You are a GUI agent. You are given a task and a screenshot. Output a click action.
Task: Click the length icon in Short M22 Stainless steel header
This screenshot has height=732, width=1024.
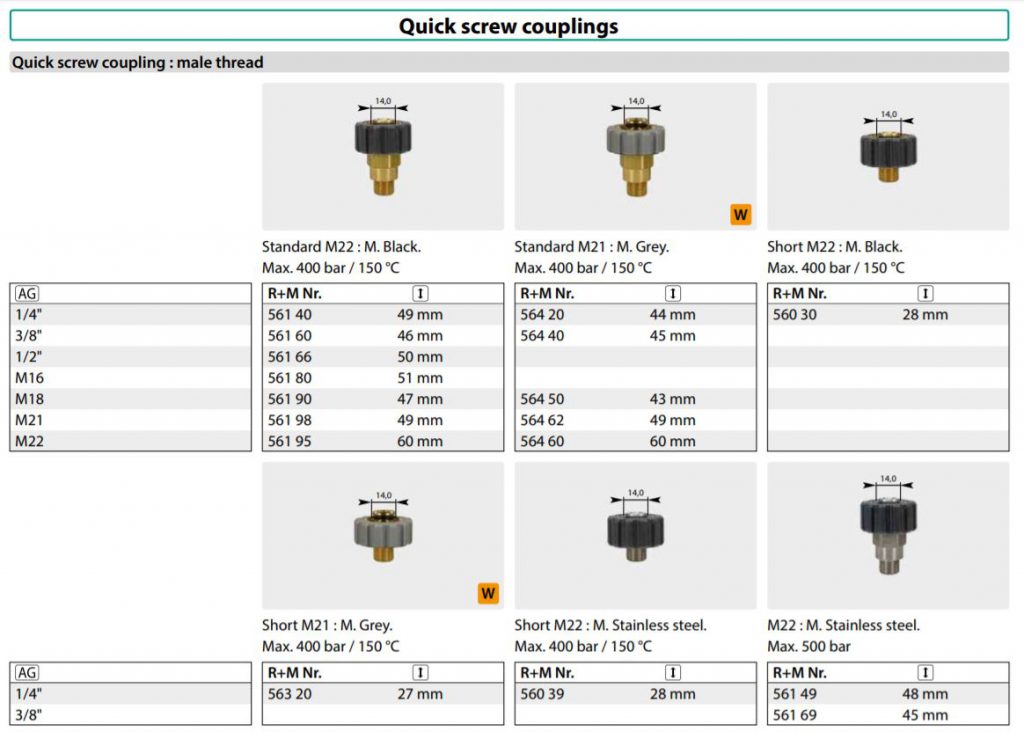(673, 673)
